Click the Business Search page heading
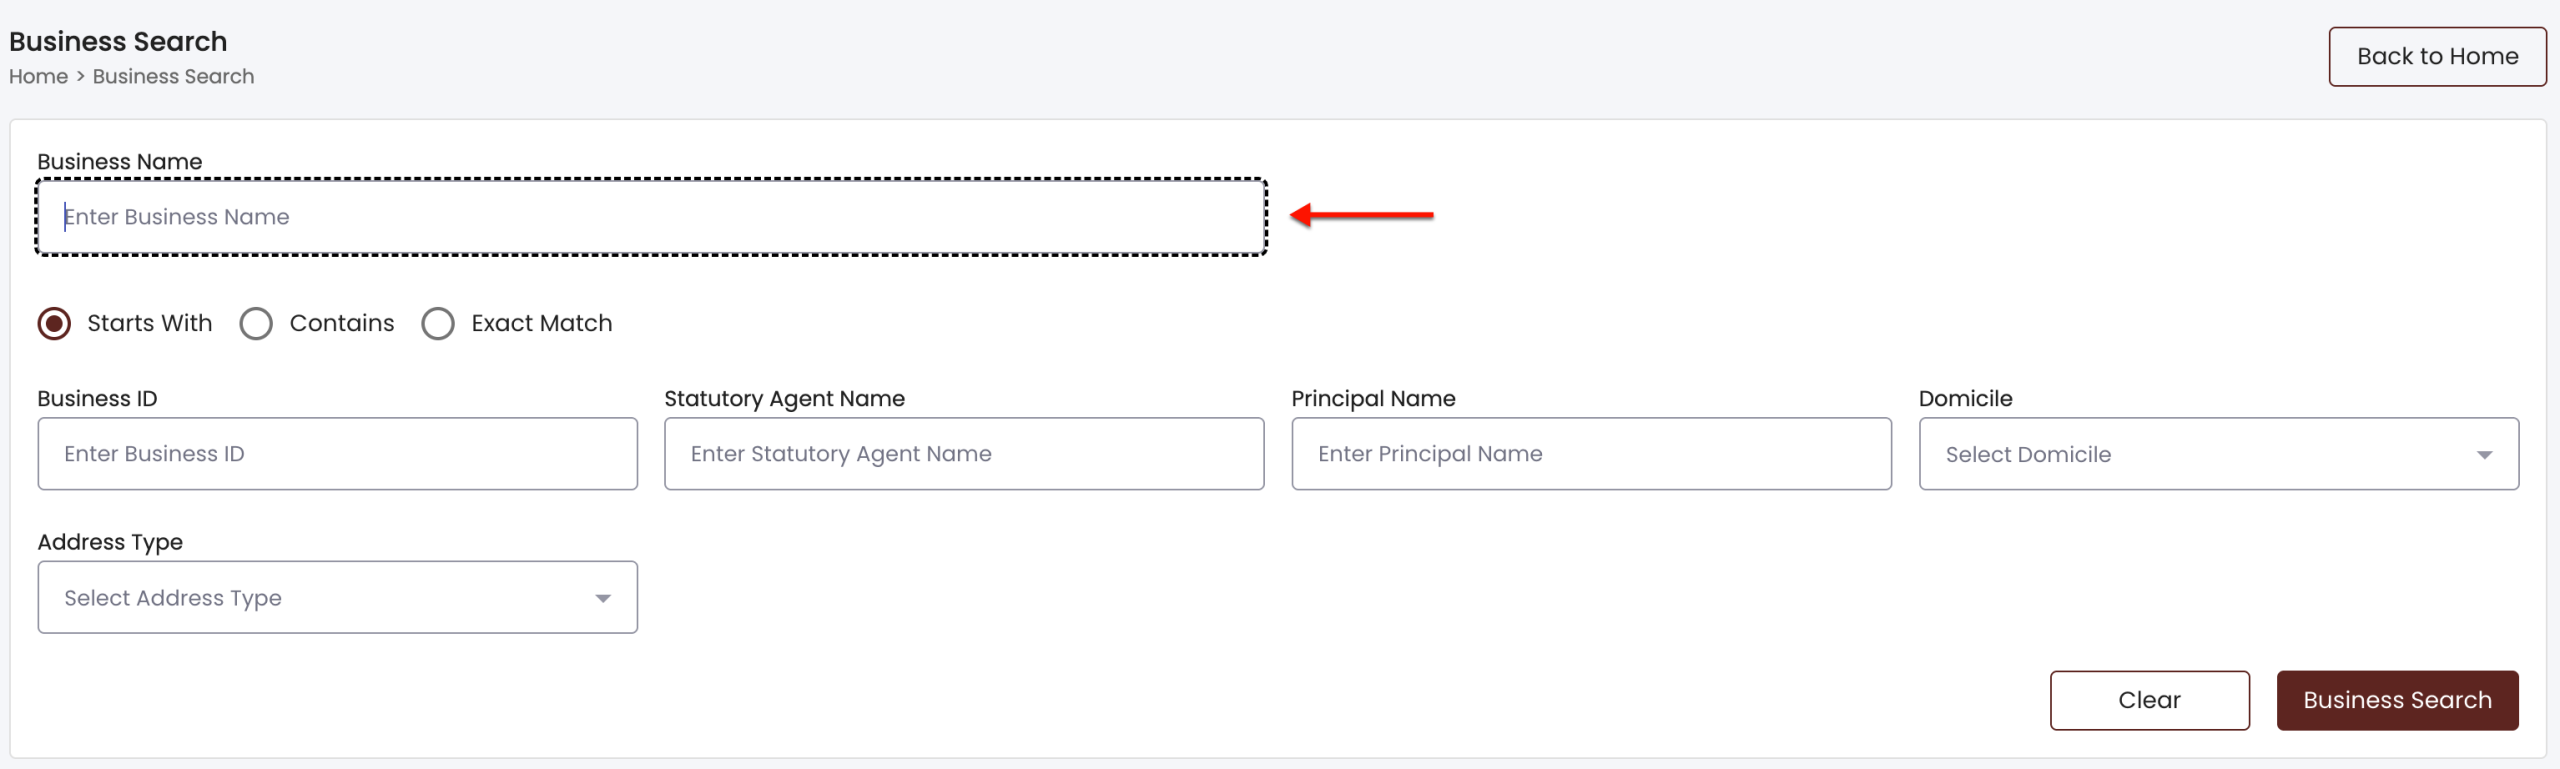 point(118,41)
